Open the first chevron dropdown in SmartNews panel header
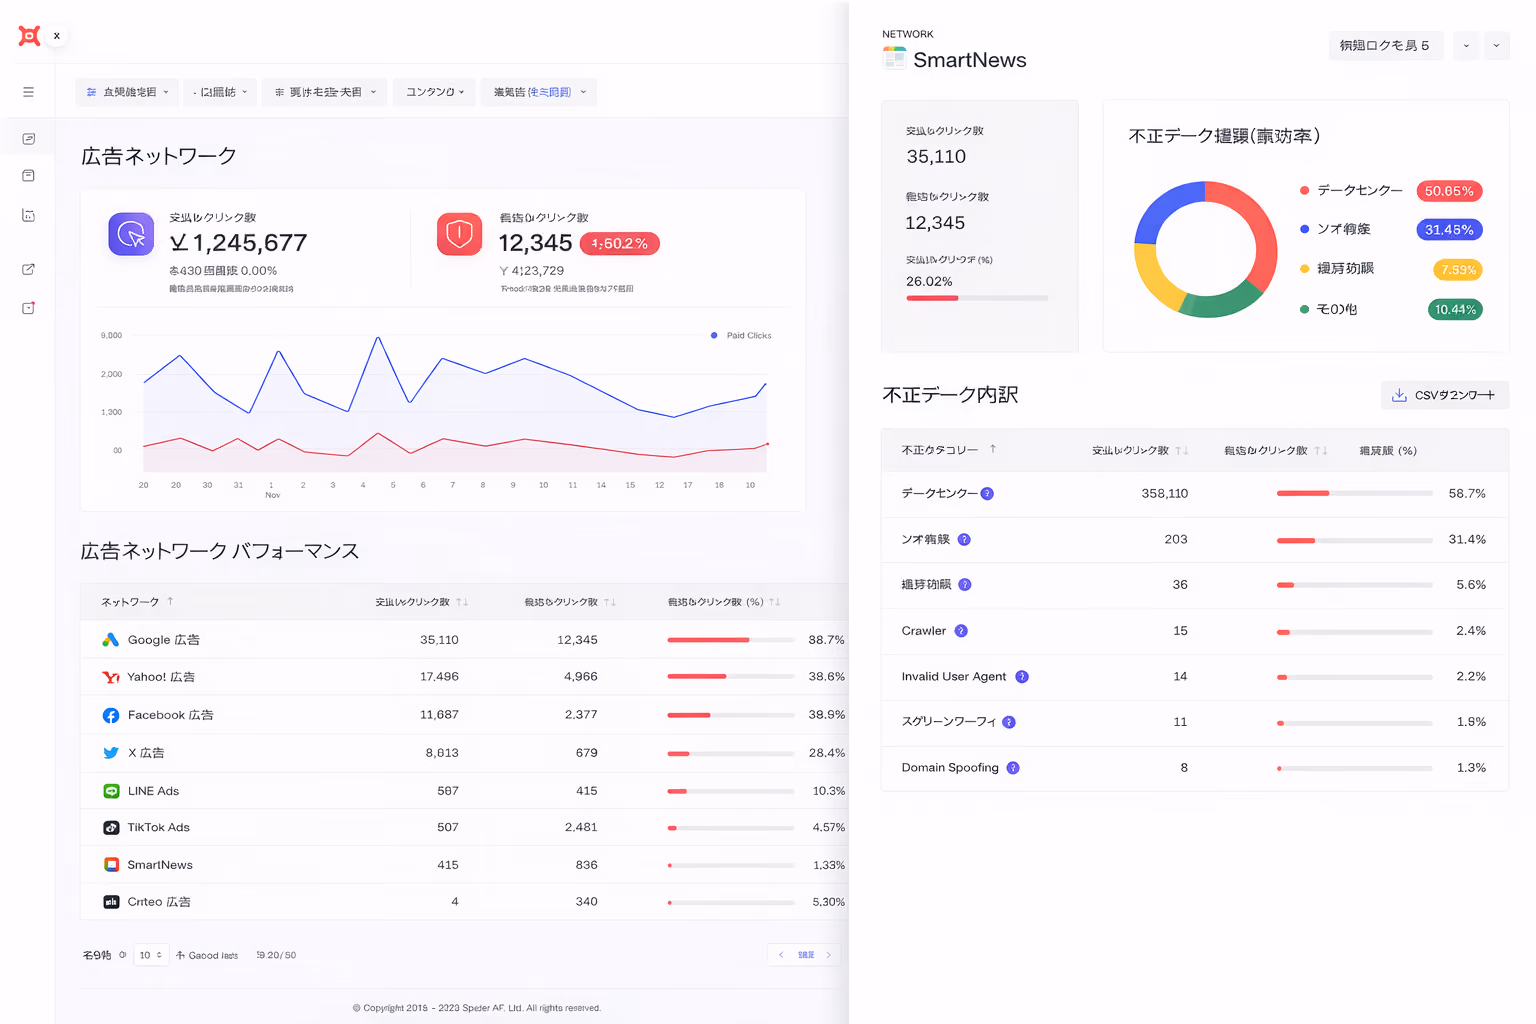1536x1024 pixels. (1466, 45)
